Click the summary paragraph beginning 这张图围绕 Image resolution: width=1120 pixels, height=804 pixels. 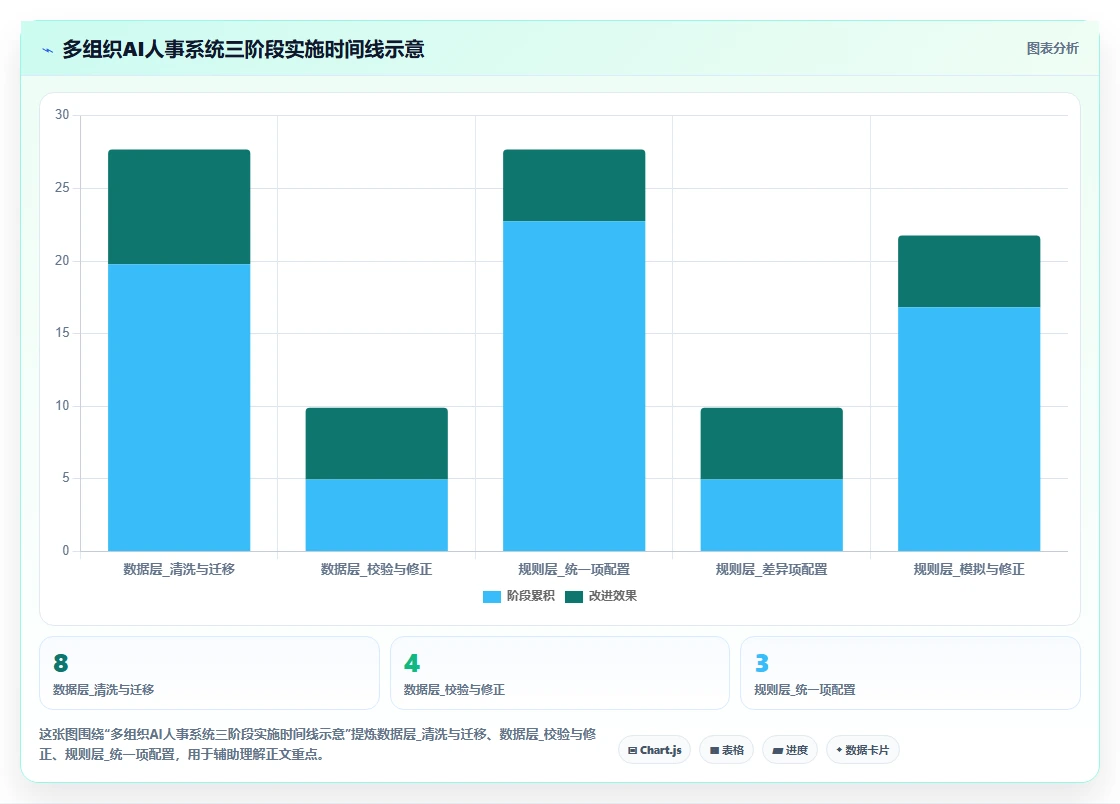[x=318, y=744]
